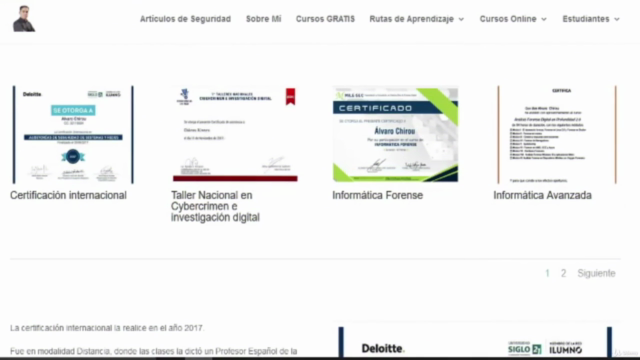
Task: Click the ILUMNO logo on bottom certificate
Action: 565,348
